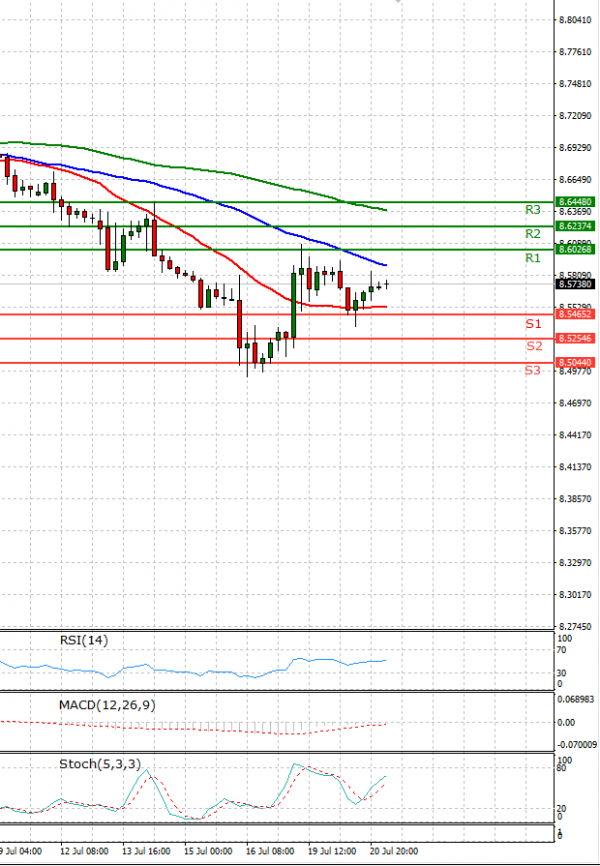Click the 16 Jul 08:00 time label
600x866 pixels.
click(x=269, y=851)
